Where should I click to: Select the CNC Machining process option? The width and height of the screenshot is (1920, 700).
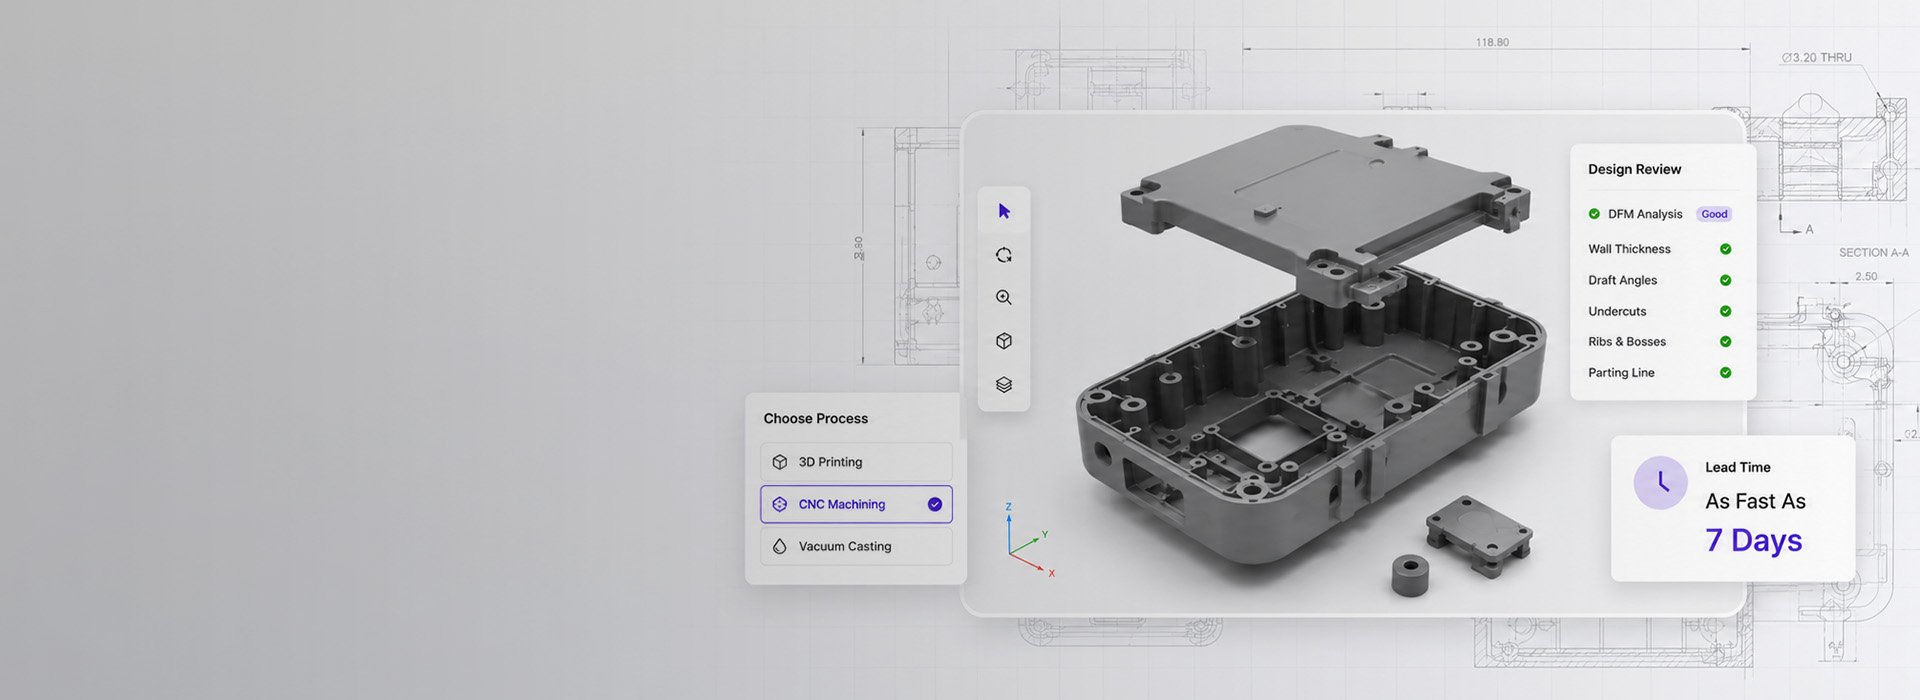click(x=856, y=504)
